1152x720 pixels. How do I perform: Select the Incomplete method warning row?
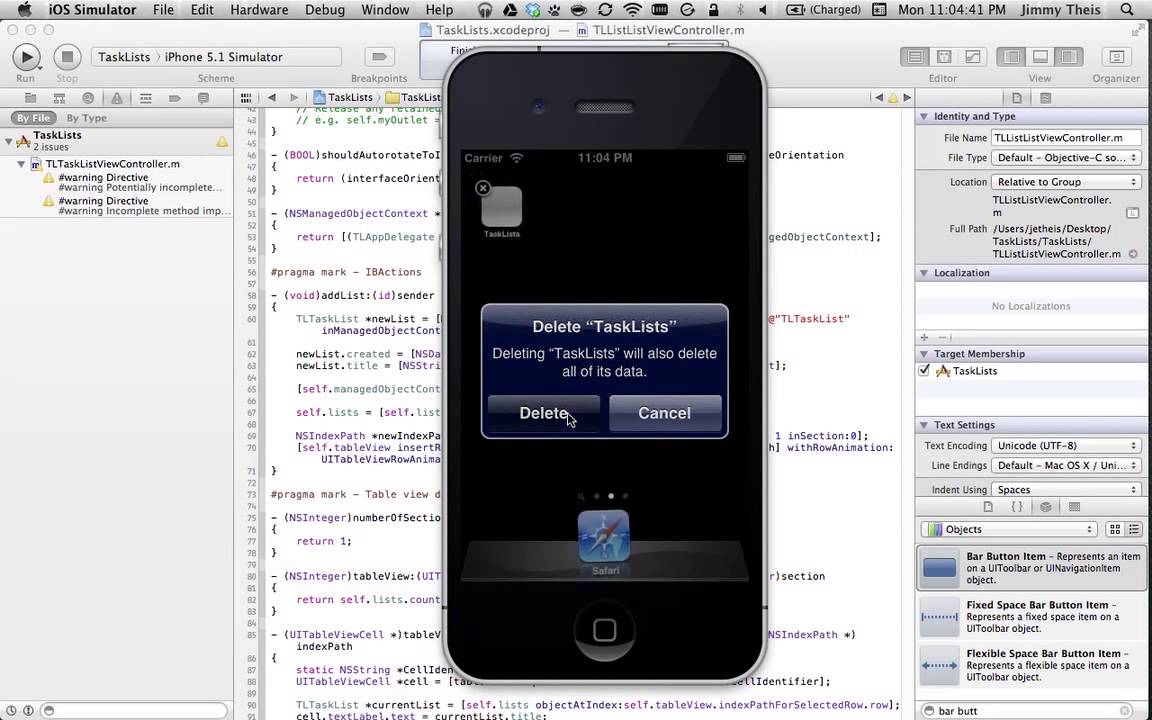pos(132,206)
